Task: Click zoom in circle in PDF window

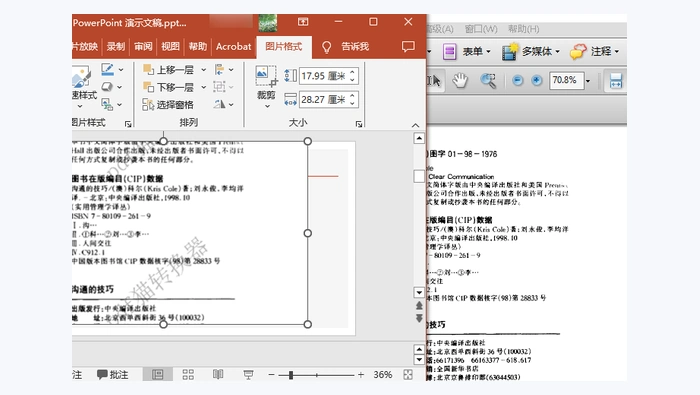Action: (537, 80)
